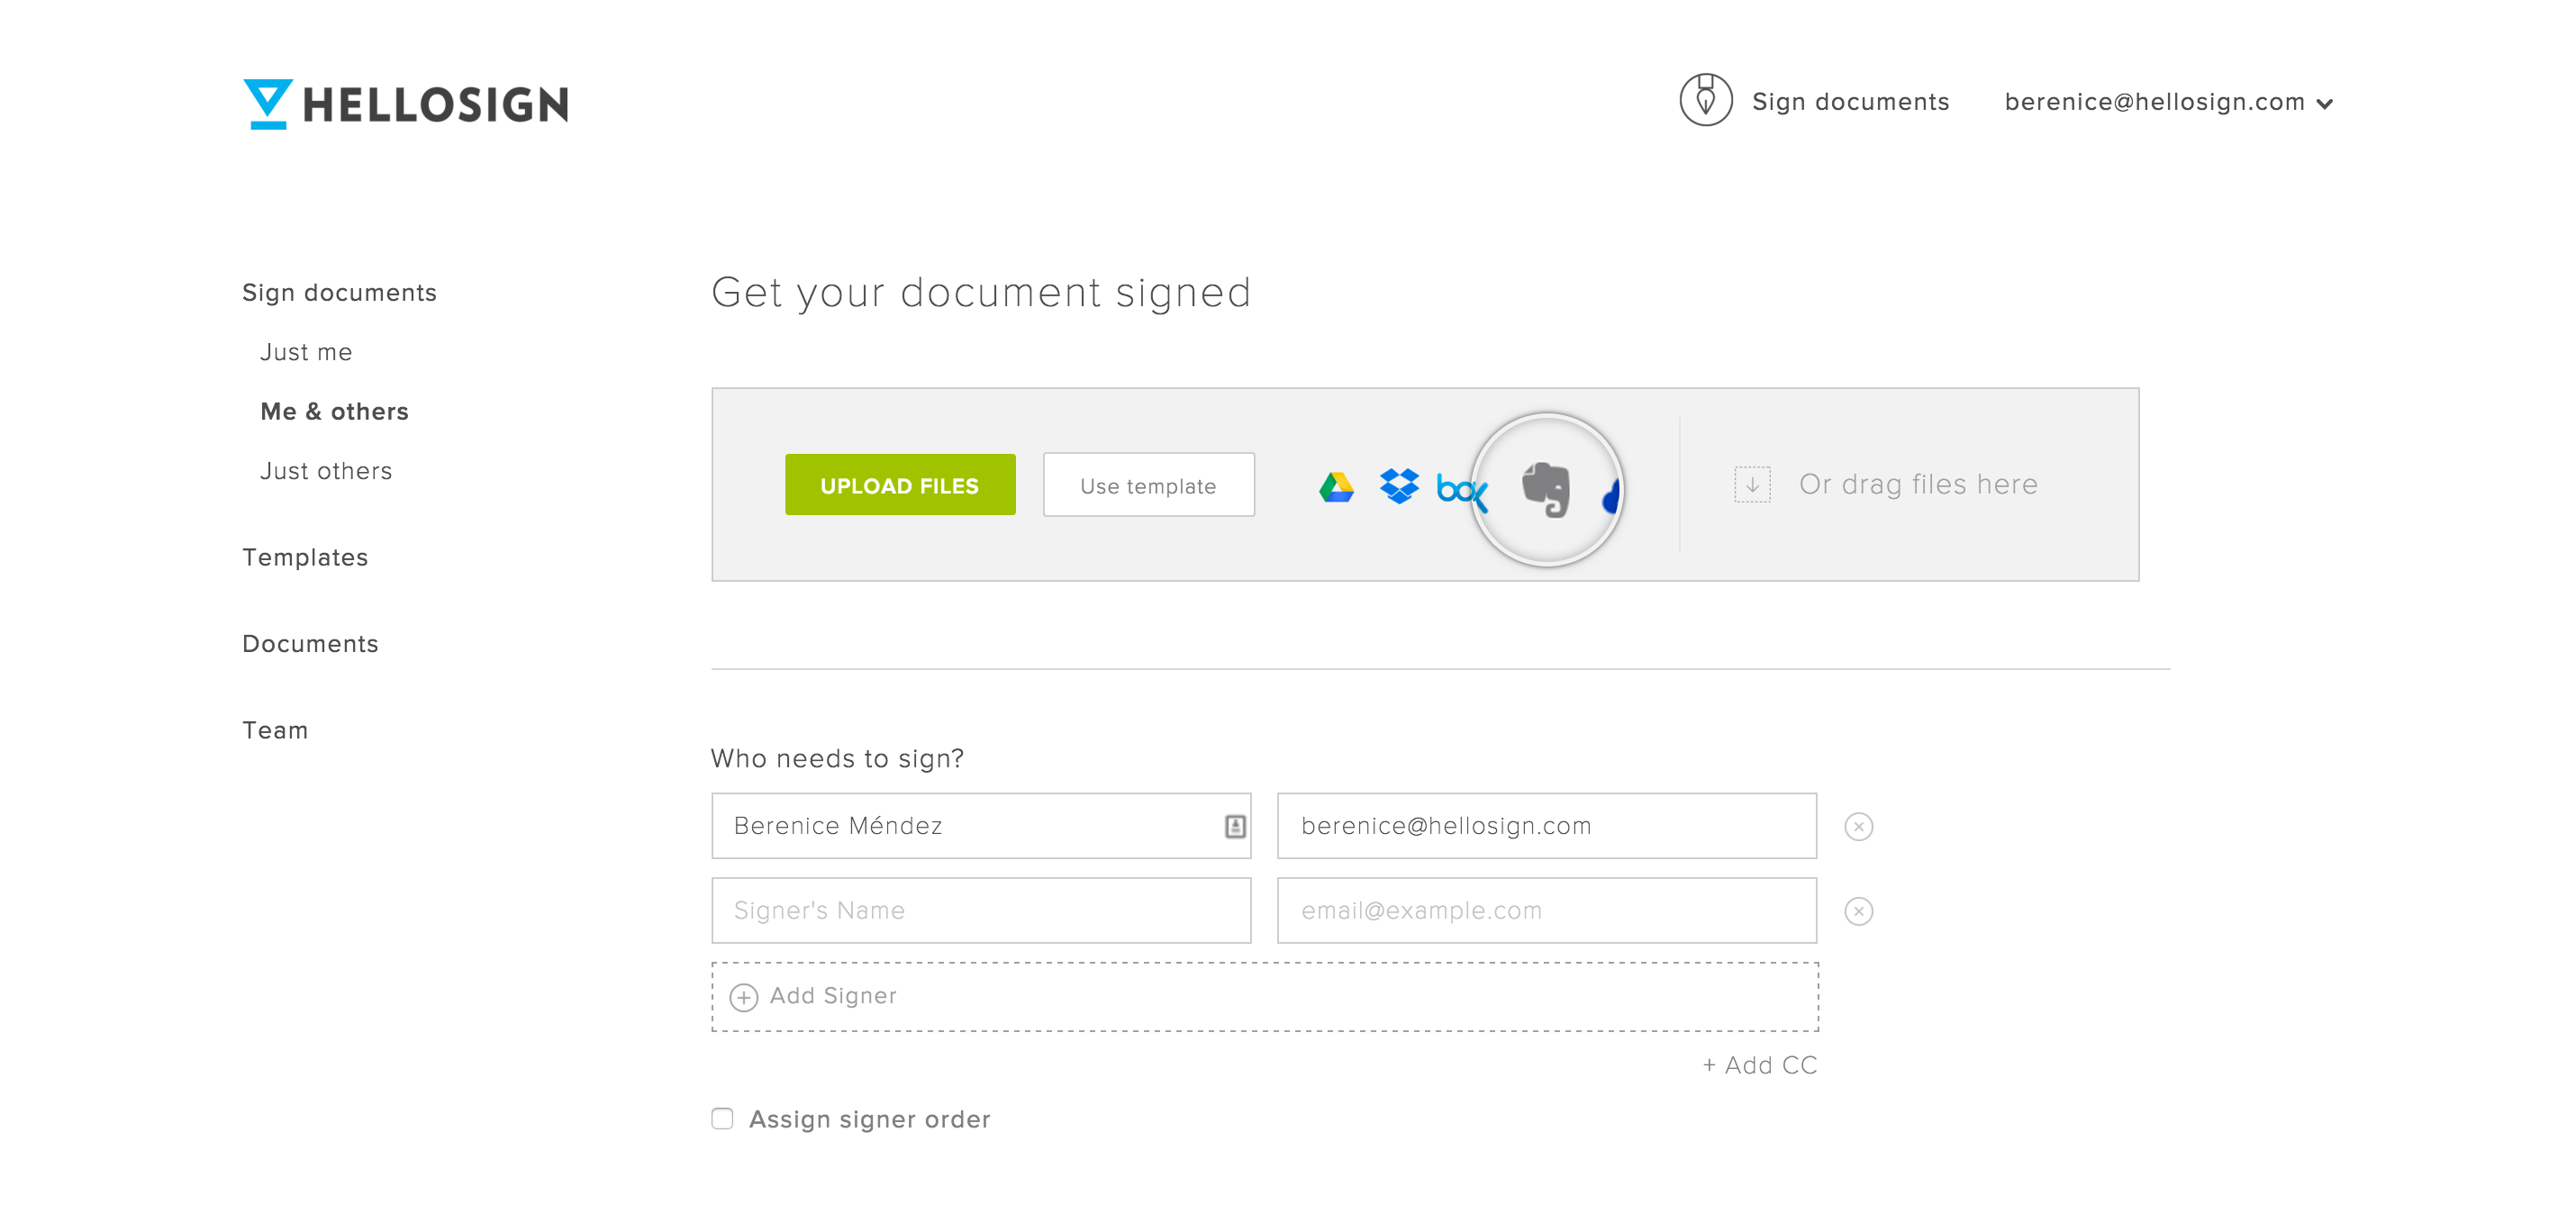The height and width of the screenshot is (1223, 2576).
Task: Select the Dropbox icon
Action: (1395, 485)
